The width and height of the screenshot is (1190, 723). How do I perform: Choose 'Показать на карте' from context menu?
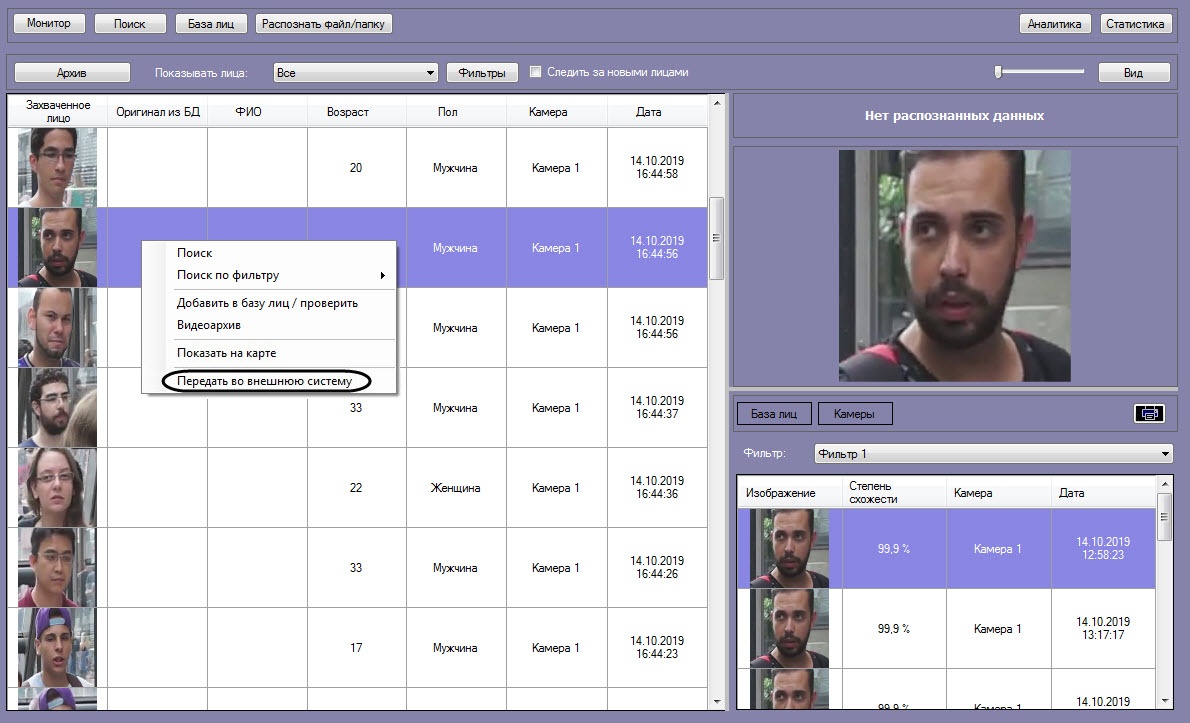[x=226, y=353]
